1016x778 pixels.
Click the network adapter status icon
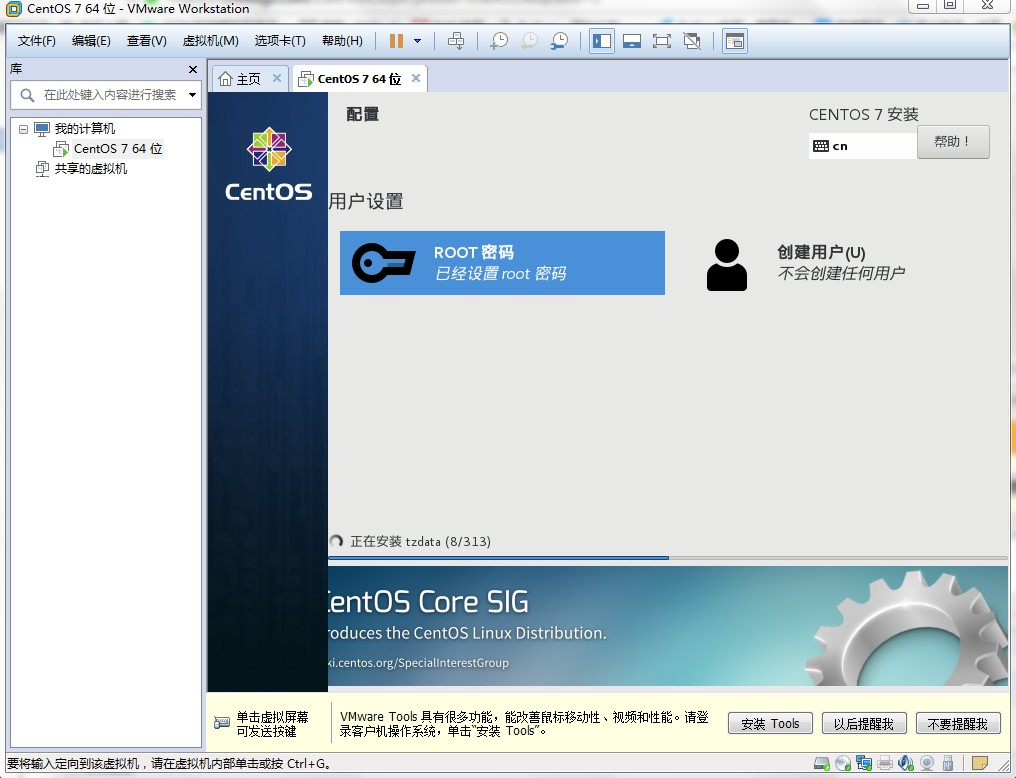[864, 764]
